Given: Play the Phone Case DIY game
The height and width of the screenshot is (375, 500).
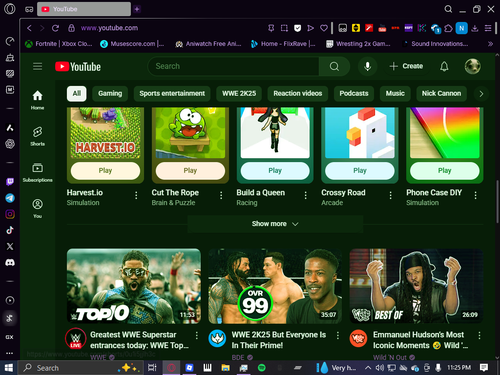Looking at the screenshot, I should [445, 171].
